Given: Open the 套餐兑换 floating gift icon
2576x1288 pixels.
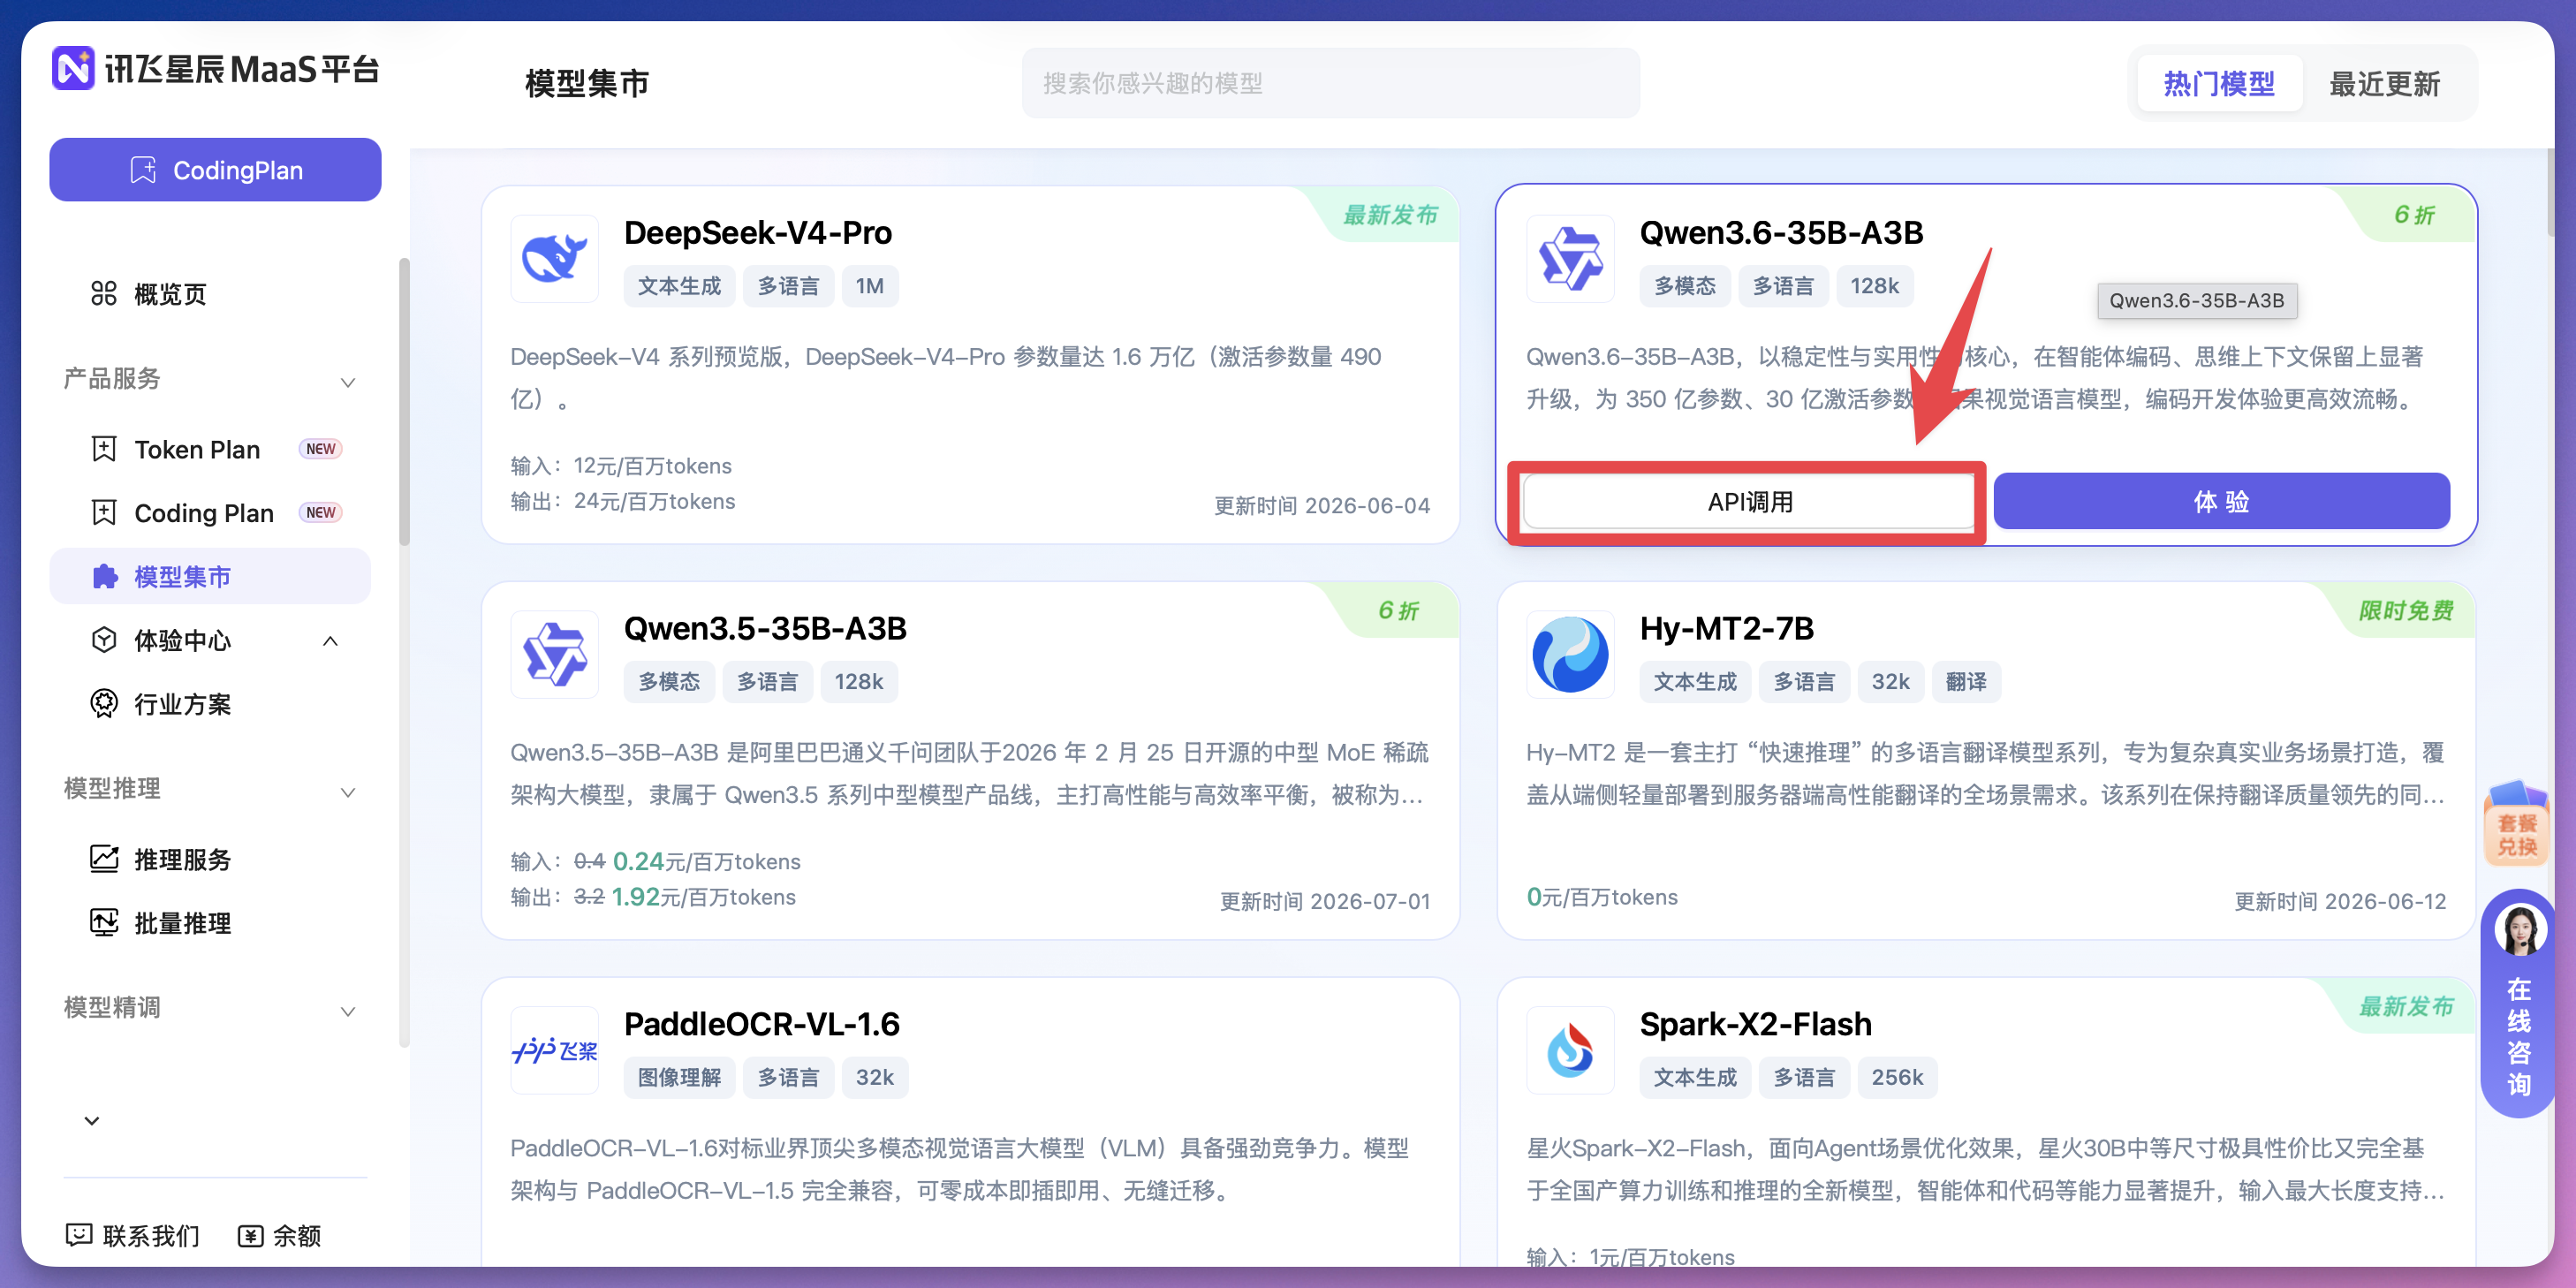Looking at the screenshot, I should click(2517, 822).
